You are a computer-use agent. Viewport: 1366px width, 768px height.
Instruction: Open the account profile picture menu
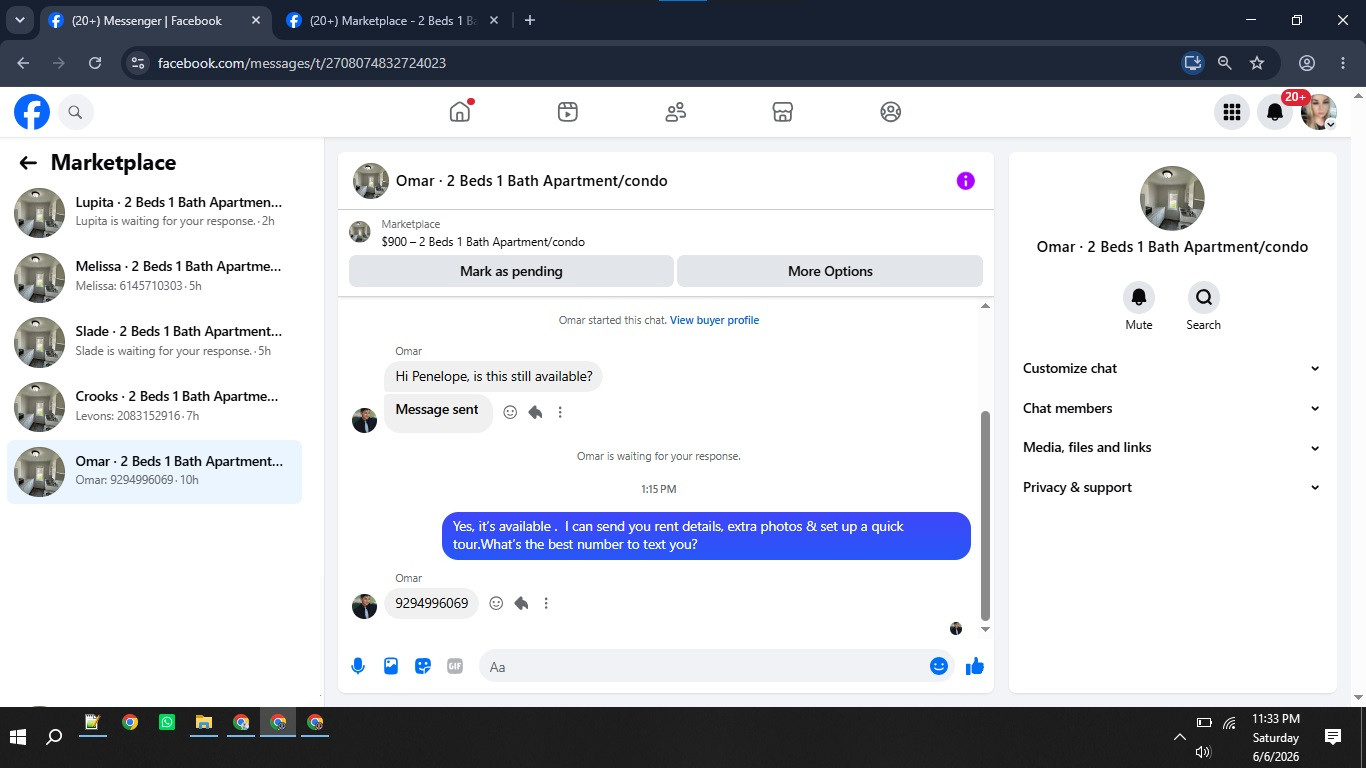click(1318, 112)
